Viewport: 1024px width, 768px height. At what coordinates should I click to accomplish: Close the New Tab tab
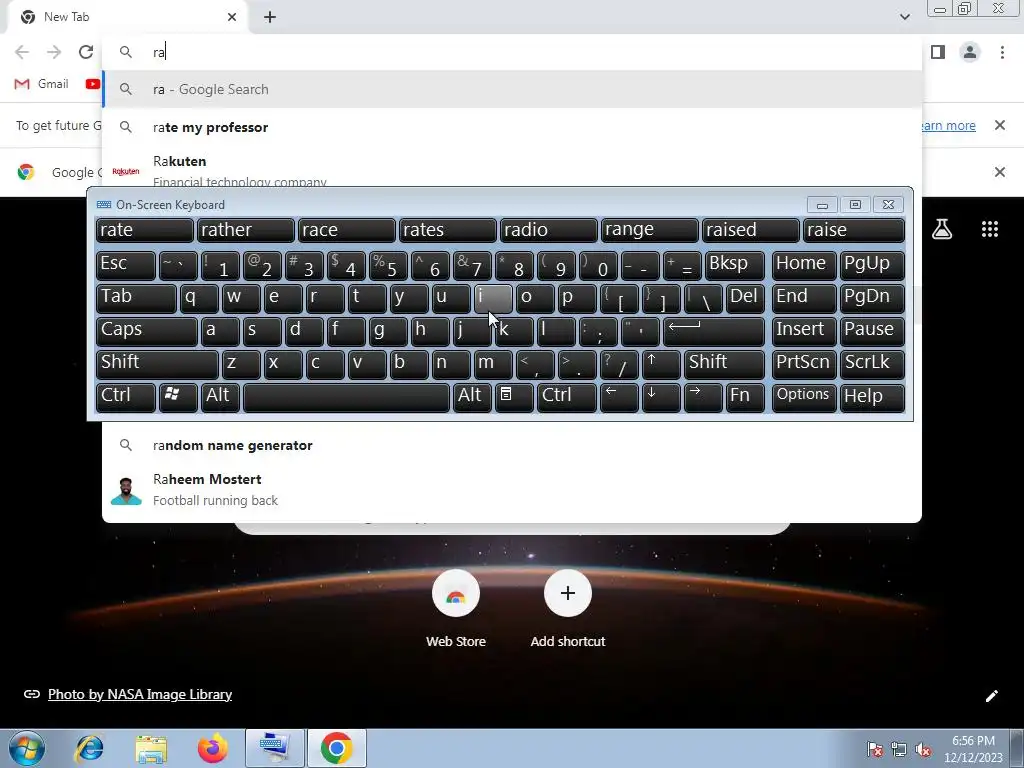232,17
